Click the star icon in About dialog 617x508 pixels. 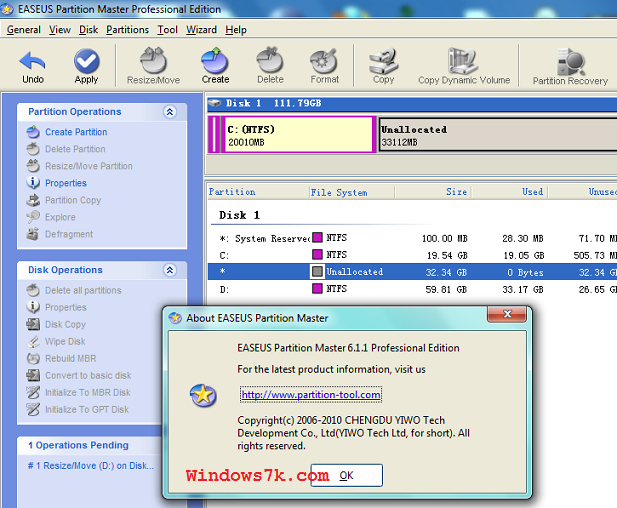tap(203, 395)
